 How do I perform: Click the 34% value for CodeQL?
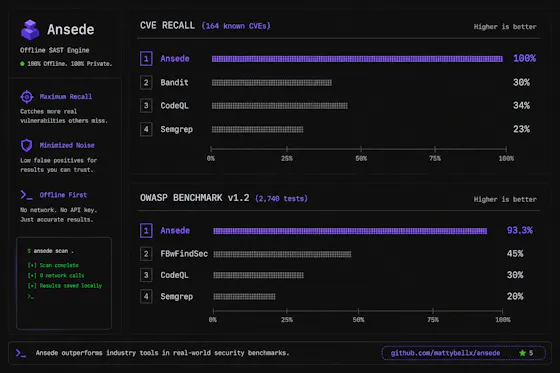point(521,105)
